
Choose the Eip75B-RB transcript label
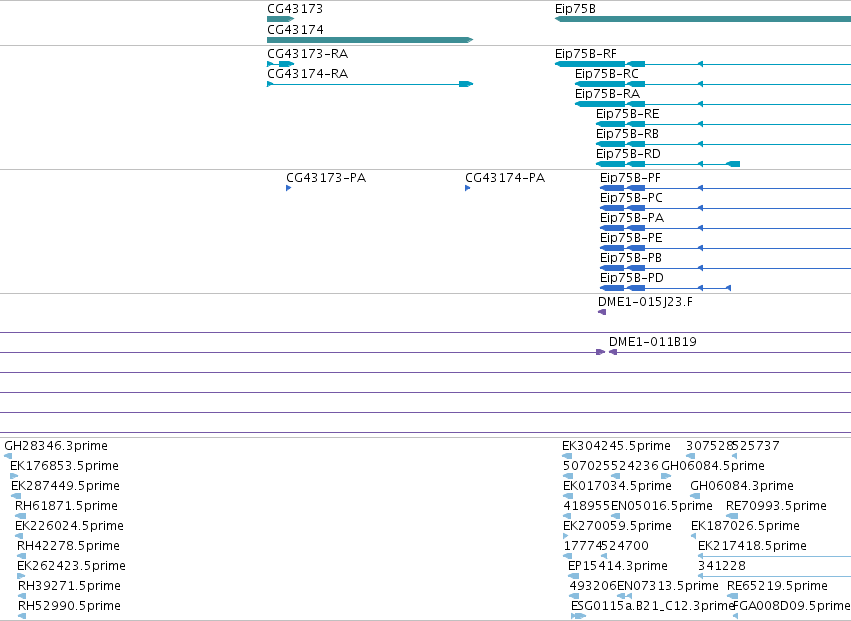click(x=627, y=134)
